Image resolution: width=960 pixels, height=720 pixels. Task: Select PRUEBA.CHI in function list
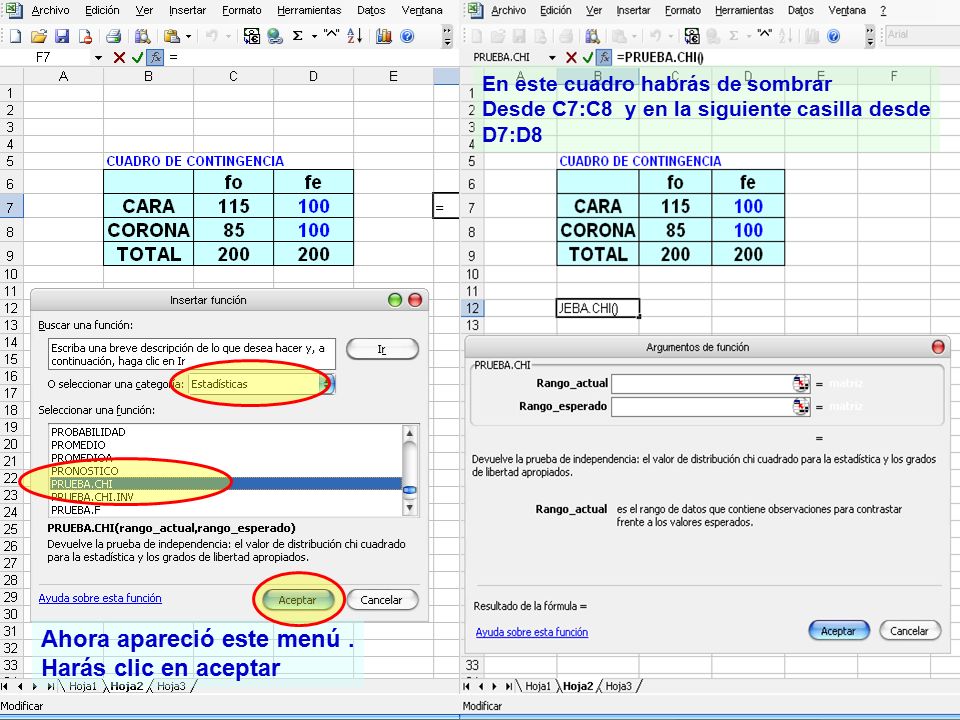pyautogui.click(x=225, y=484)
